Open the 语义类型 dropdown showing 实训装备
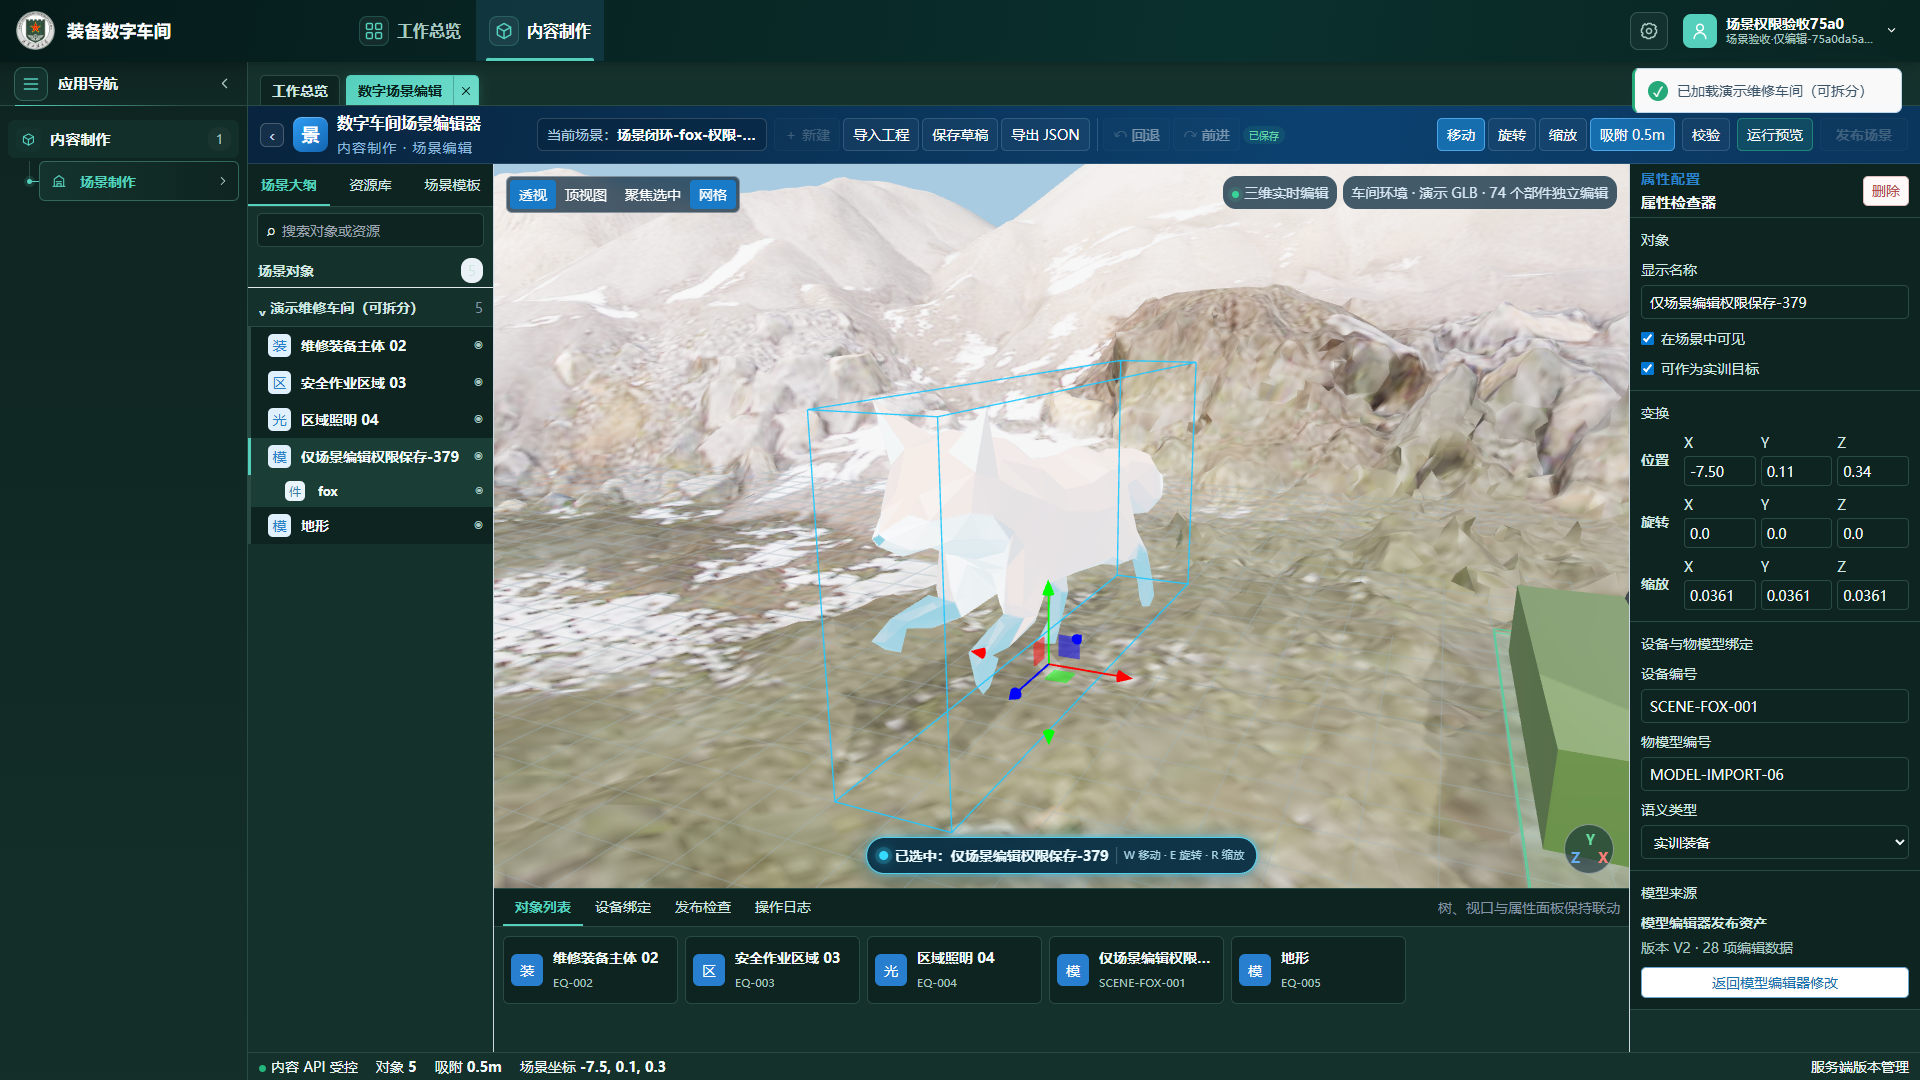 tap(1774, 843)
